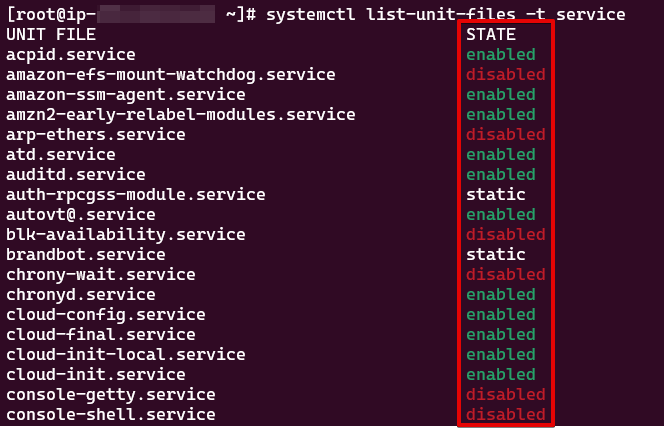
Task: Click the STATE column header
Action: click(491, 34)
